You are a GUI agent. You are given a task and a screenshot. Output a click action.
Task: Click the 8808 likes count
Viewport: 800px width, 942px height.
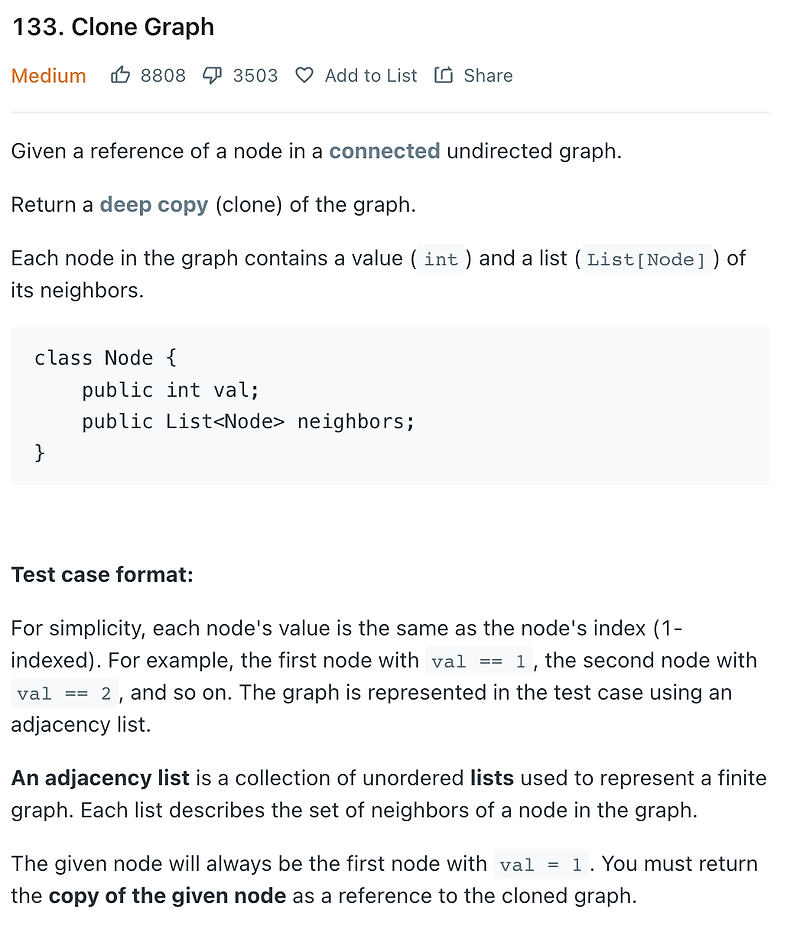point(163,76)
